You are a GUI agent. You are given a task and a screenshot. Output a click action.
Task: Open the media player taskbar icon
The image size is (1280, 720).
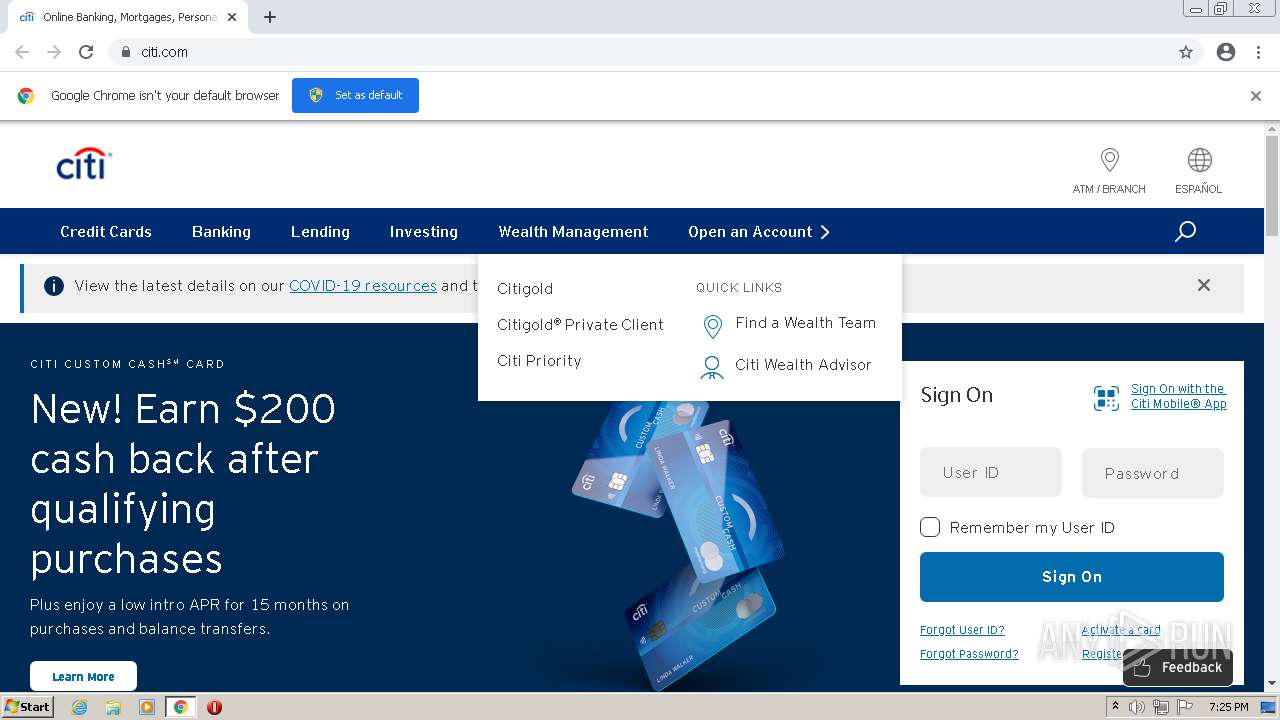pyautogui.click(x=147, y=707)
